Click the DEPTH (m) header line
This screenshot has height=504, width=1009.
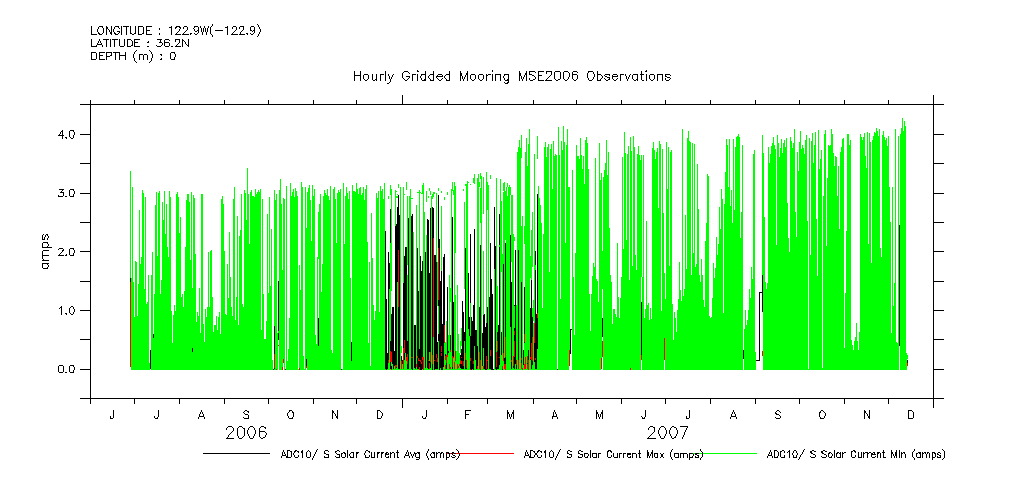pos(133,57)
